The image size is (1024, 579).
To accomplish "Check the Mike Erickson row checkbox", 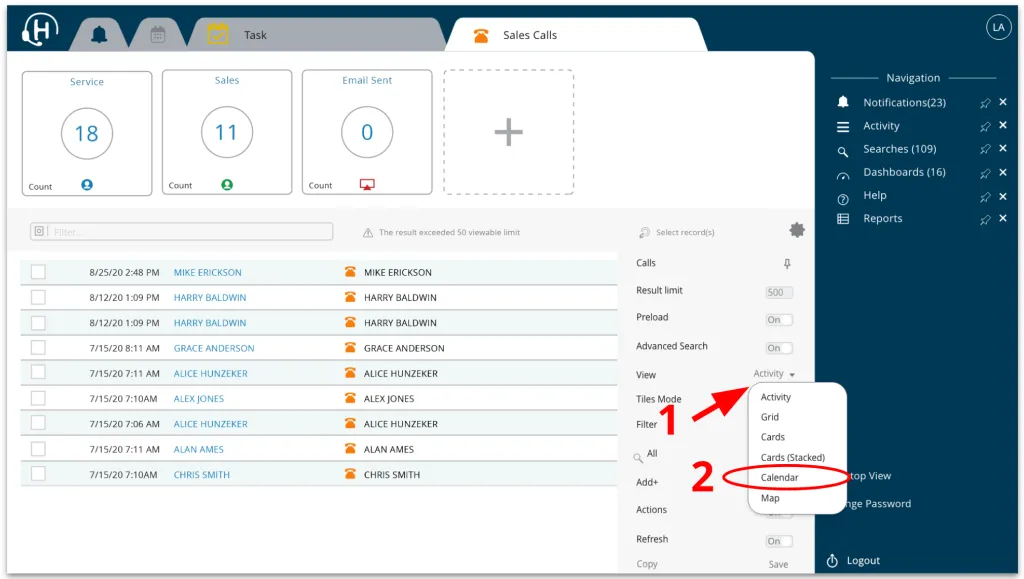I will (x=39, y=272).
